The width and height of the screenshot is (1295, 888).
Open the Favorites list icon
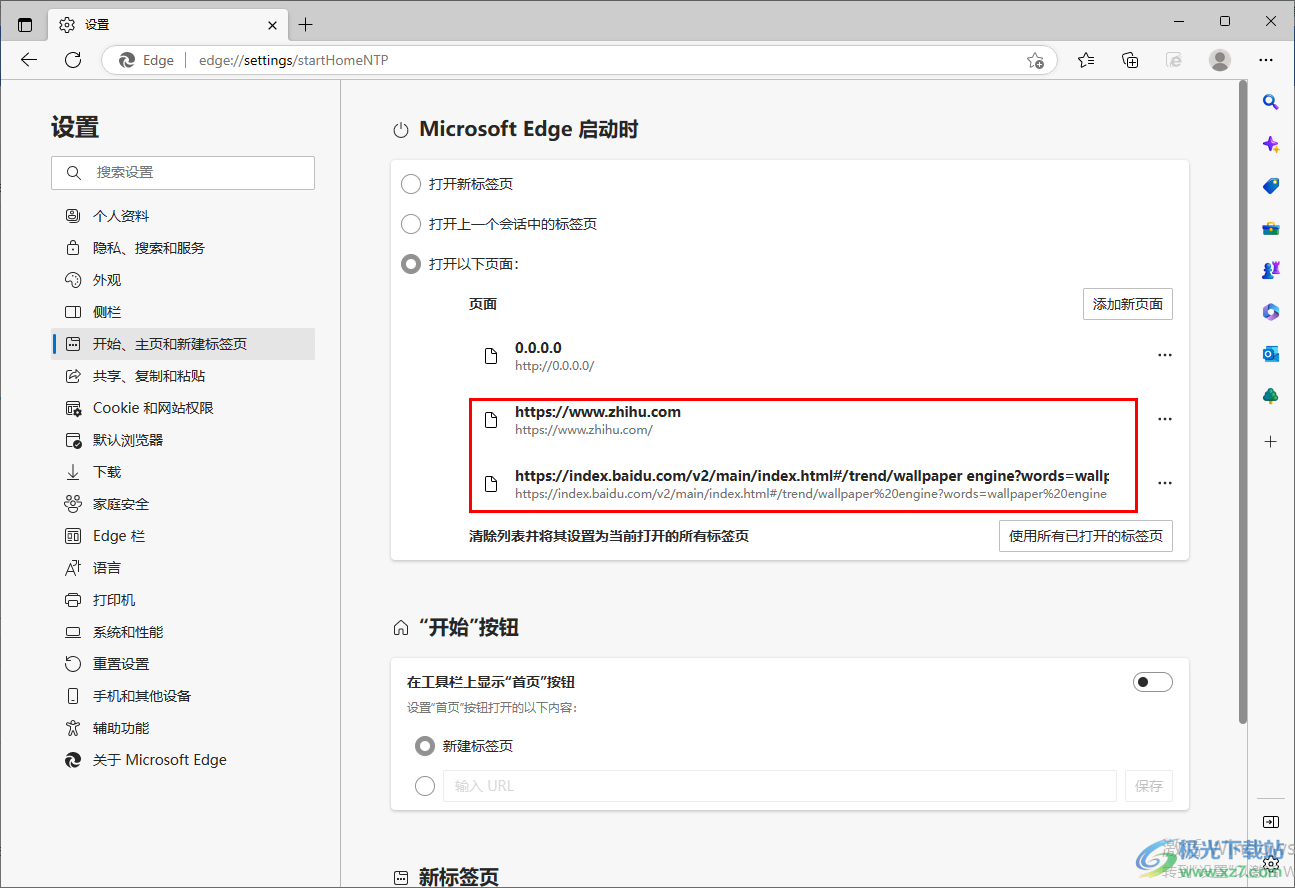tap(1086, 60)
